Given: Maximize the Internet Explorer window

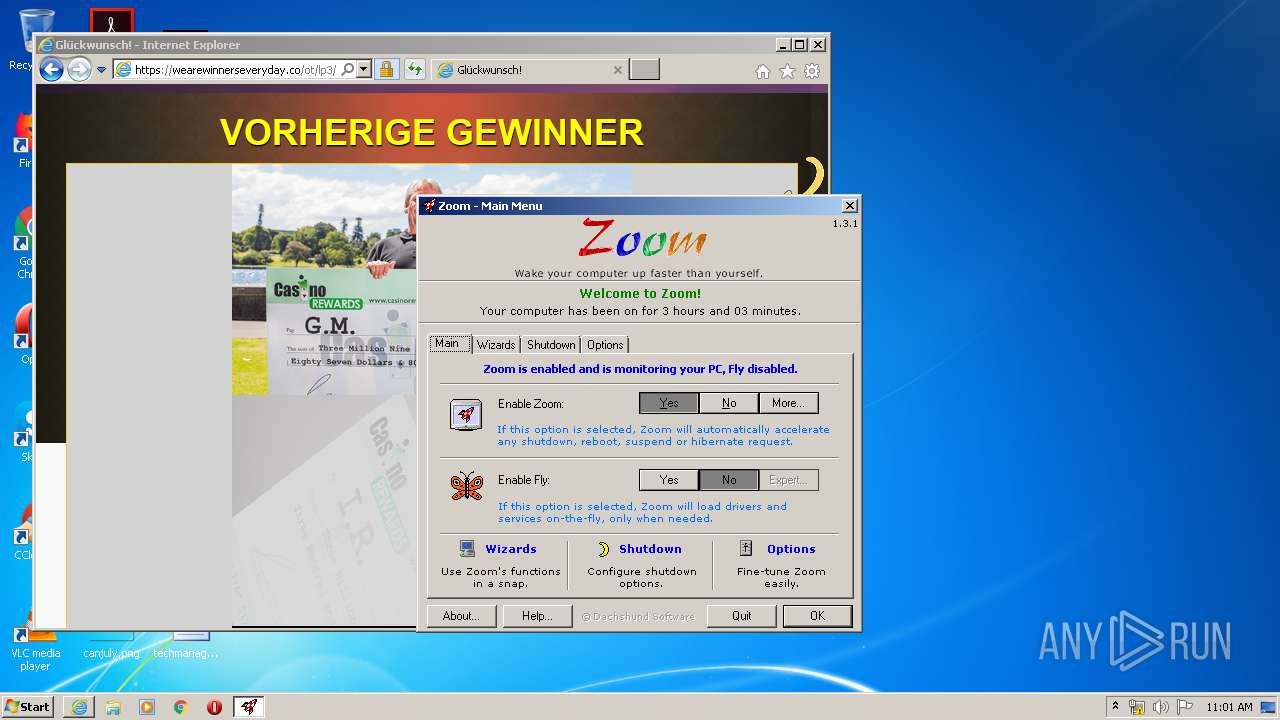Looking at the screenshot, I should point(799,45).
